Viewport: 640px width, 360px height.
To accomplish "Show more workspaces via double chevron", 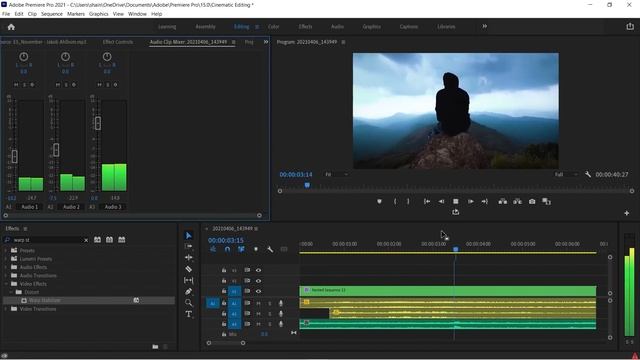I will pos(484,26).
